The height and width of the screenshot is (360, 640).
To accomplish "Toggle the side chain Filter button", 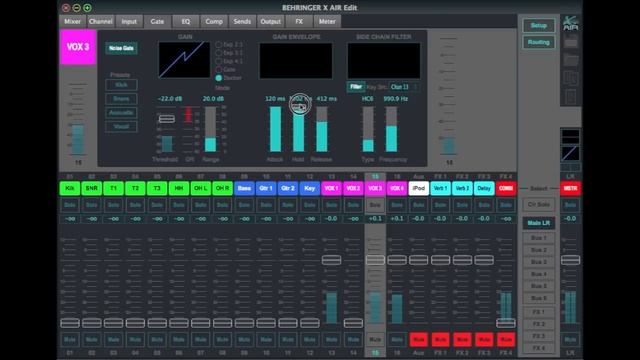I will pos(356,87).
